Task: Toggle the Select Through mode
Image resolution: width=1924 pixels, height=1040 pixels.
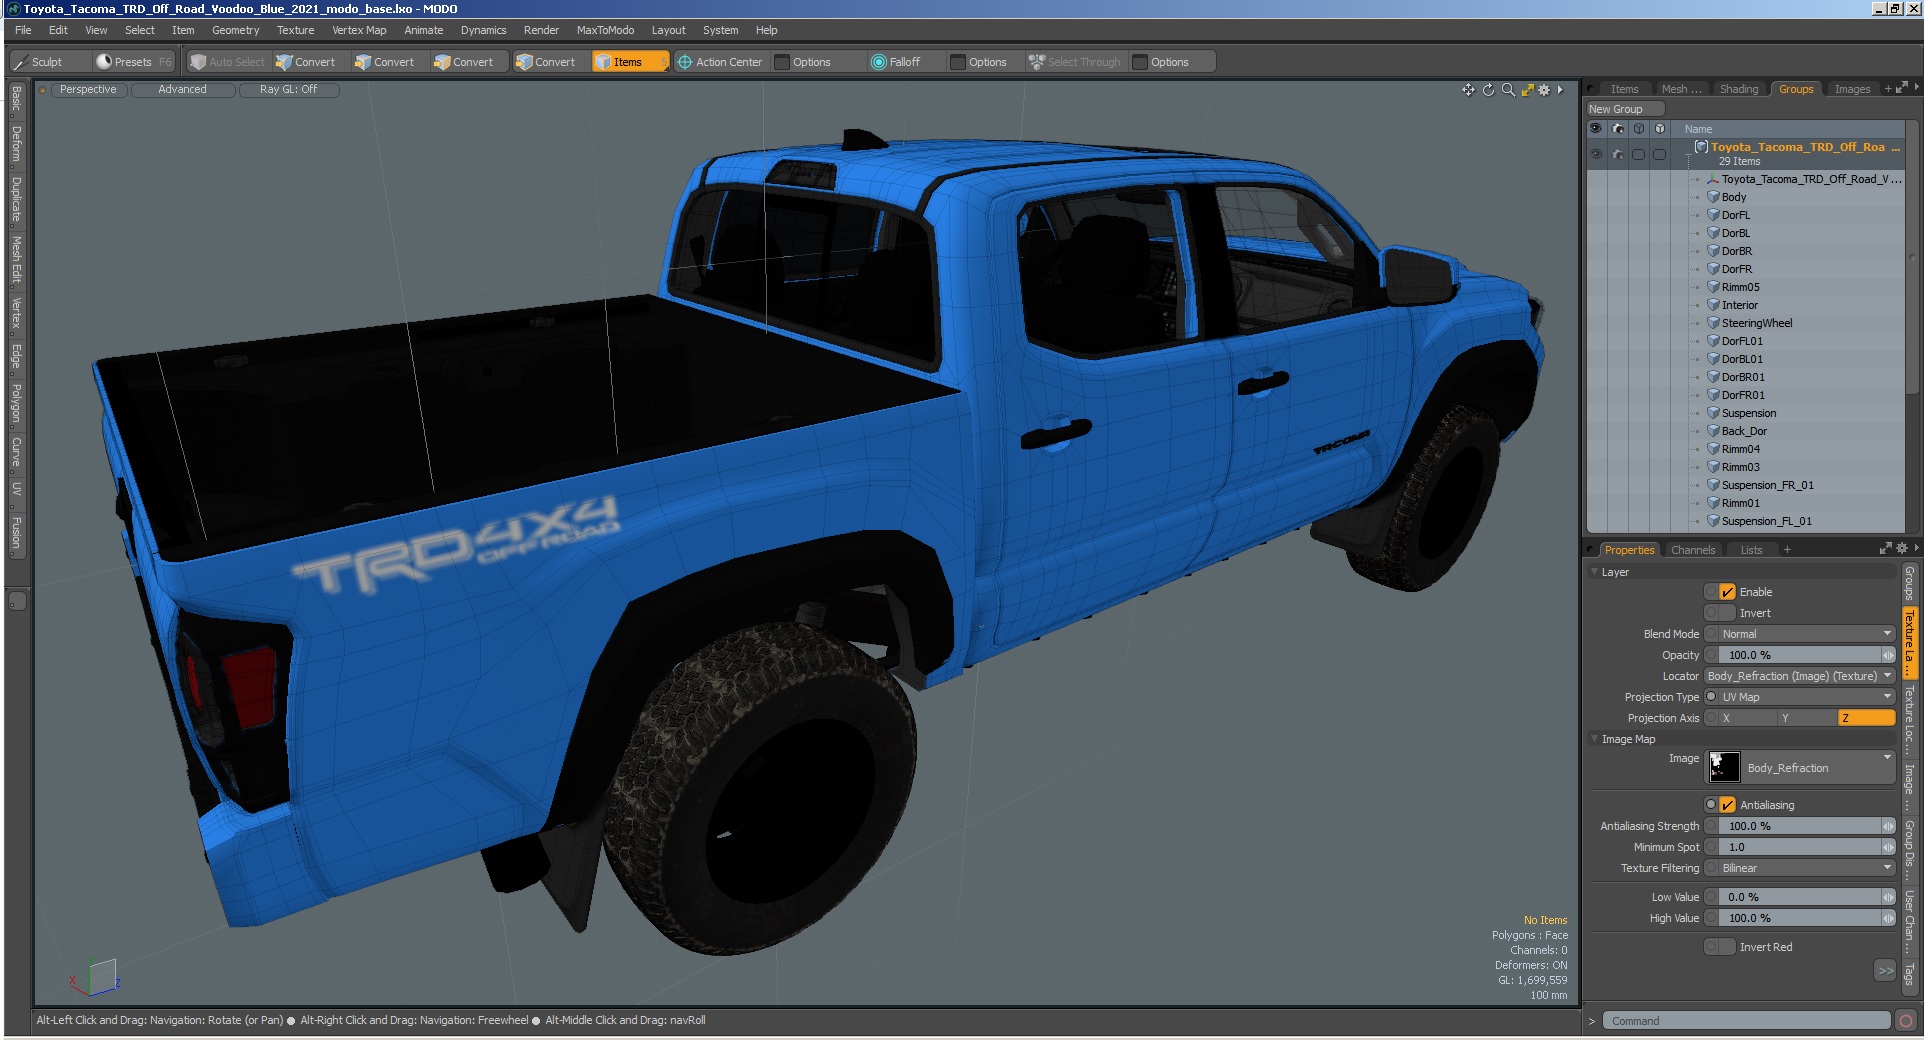Action: click(1075, 62)
